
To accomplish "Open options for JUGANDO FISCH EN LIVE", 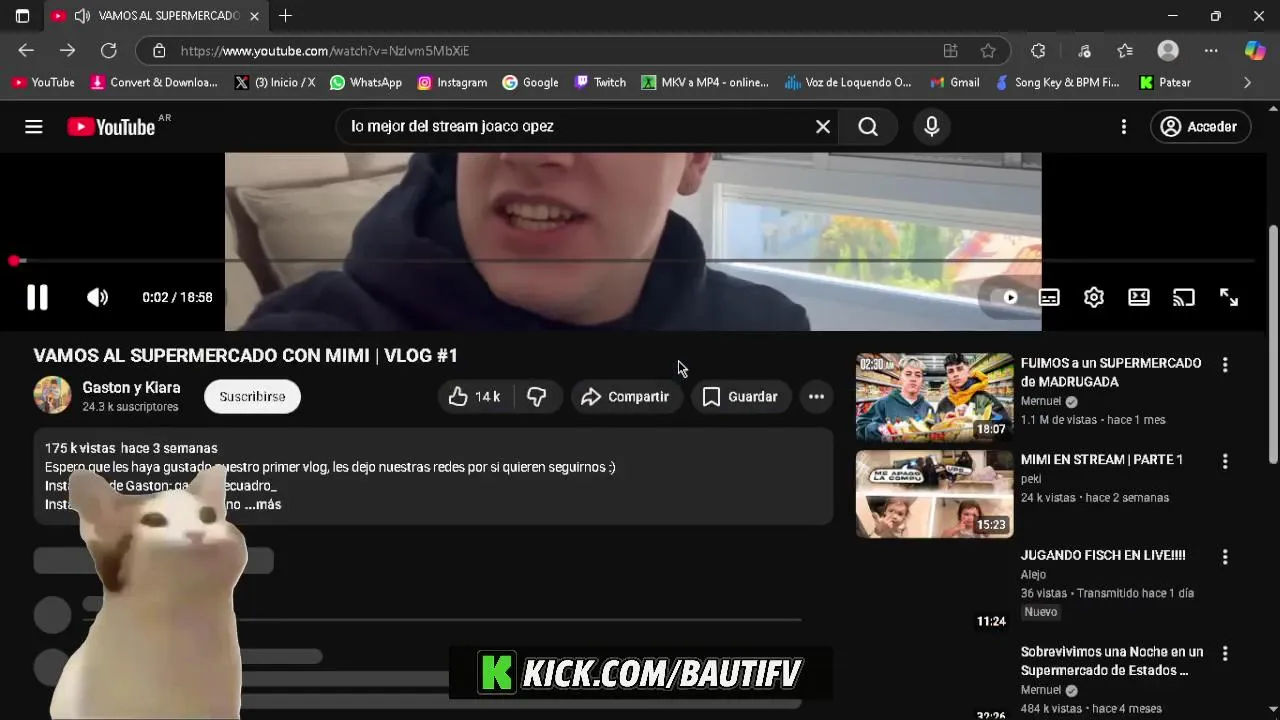I will coord(1225,557).
